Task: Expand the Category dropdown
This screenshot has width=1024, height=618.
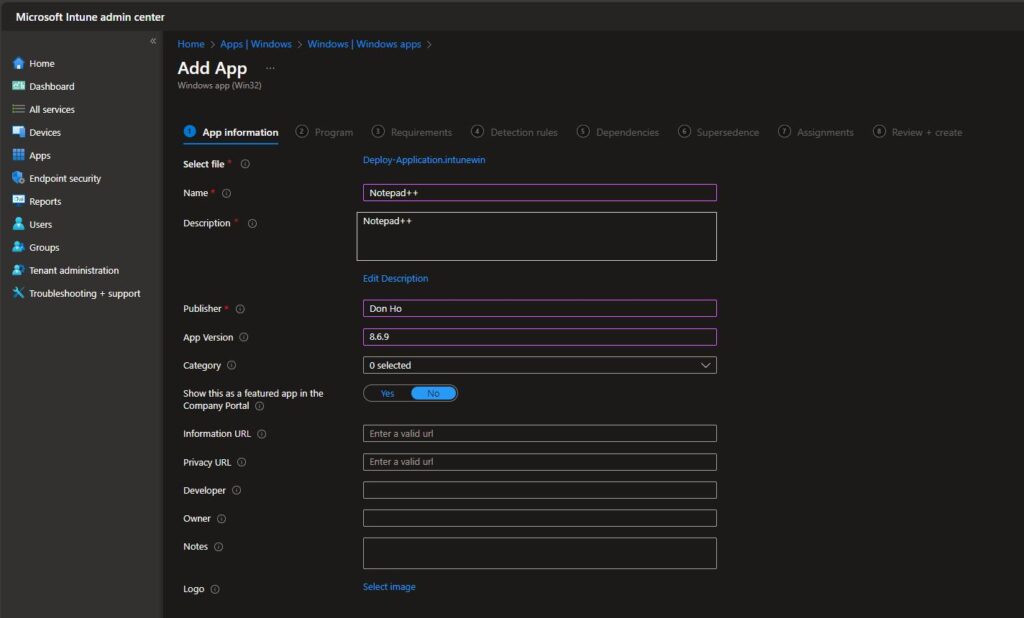Action: pyautogui.click(x=539, y=365)
